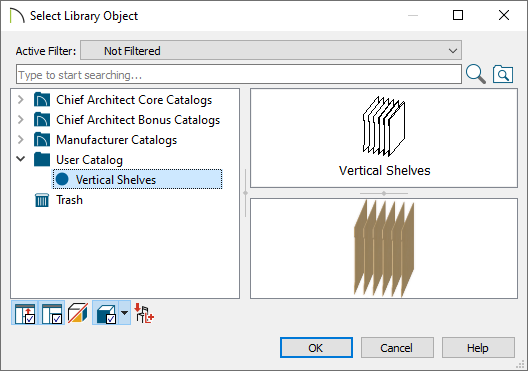Collapse the User Catalog tree node
The image size is (528, 371).
tap(21, 159)
